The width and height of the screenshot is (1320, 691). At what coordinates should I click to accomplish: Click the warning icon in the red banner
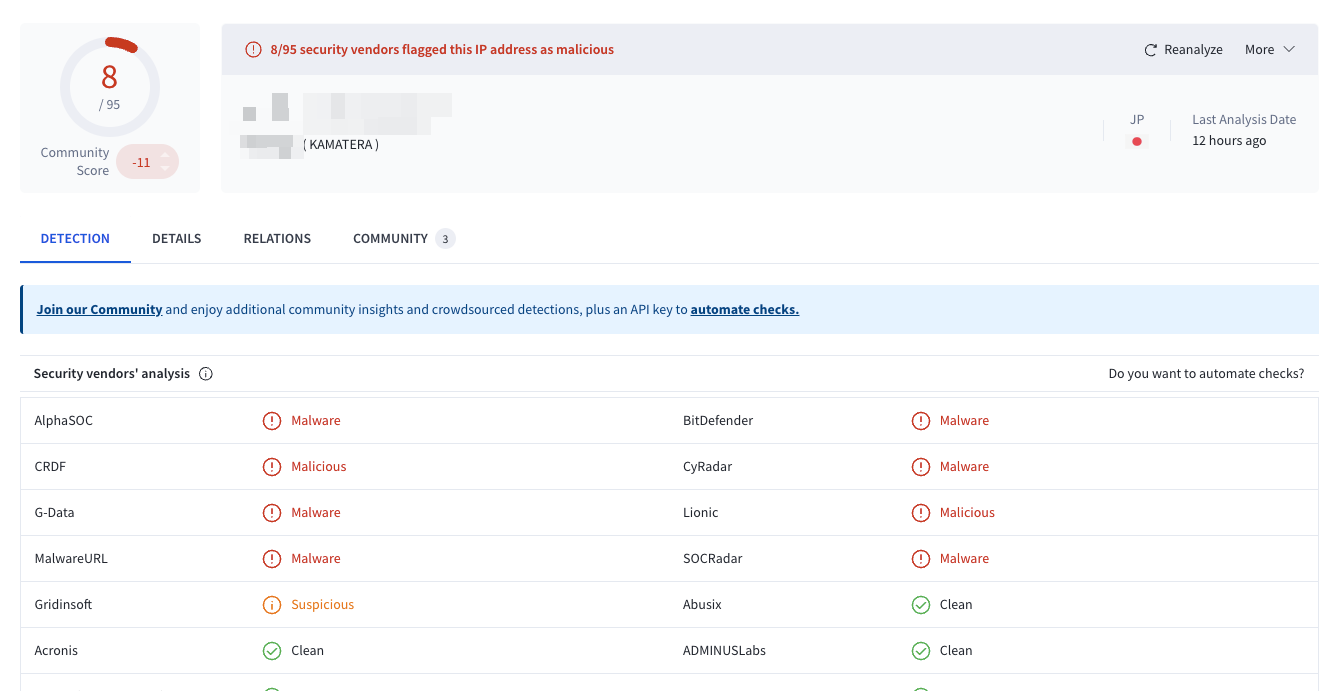tap(253, 48)
